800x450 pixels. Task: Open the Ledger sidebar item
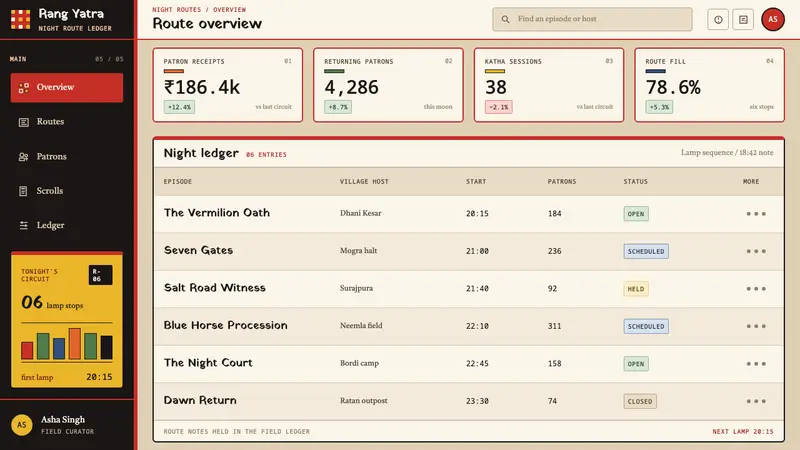coord(67,226)
